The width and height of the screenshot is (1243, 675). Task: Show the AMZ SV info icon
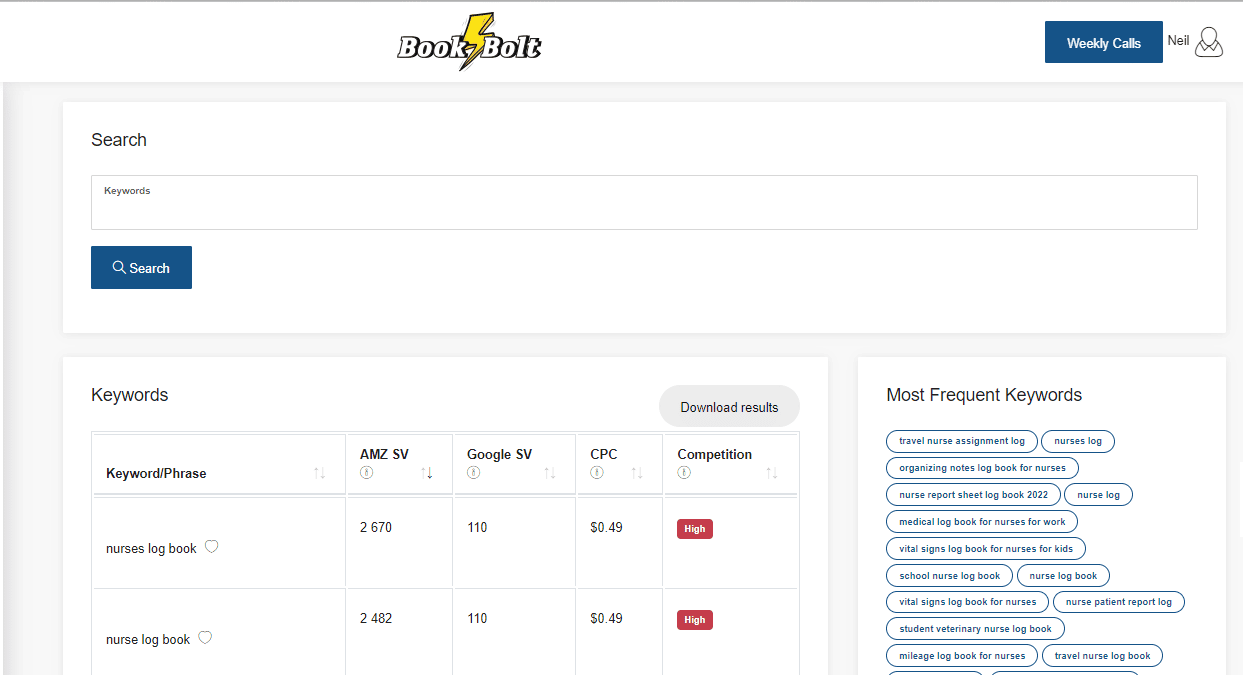coord(366,473)
